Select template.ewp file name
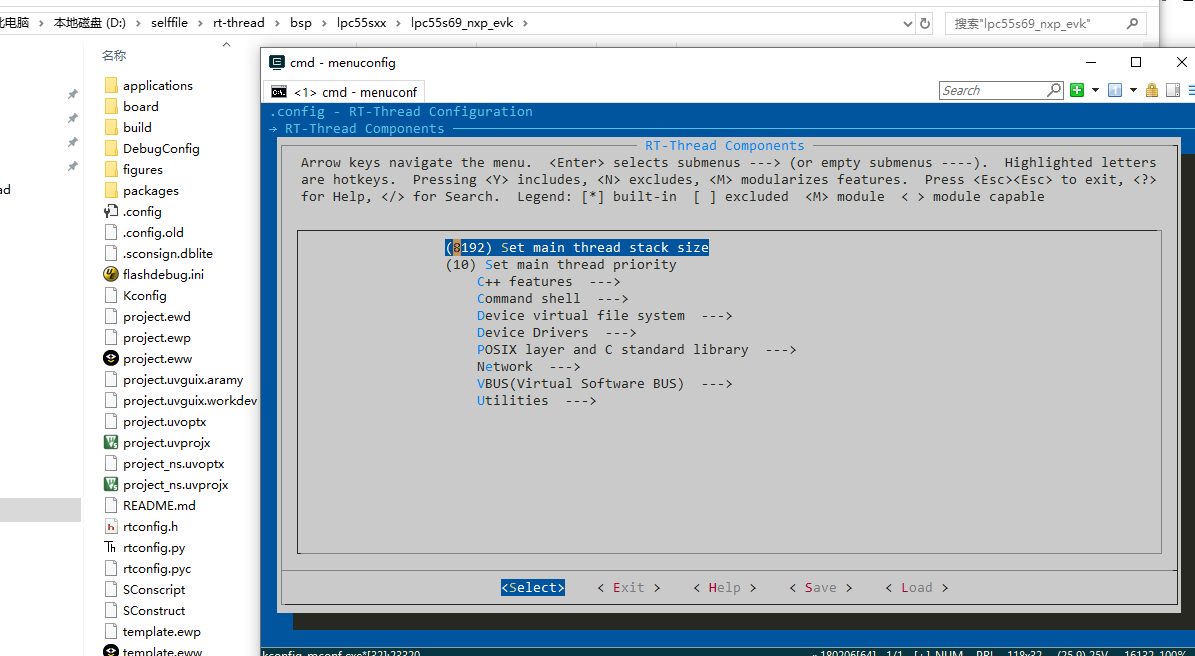The width and height of the screenshot is (1195, 656). tap(162, 632)
